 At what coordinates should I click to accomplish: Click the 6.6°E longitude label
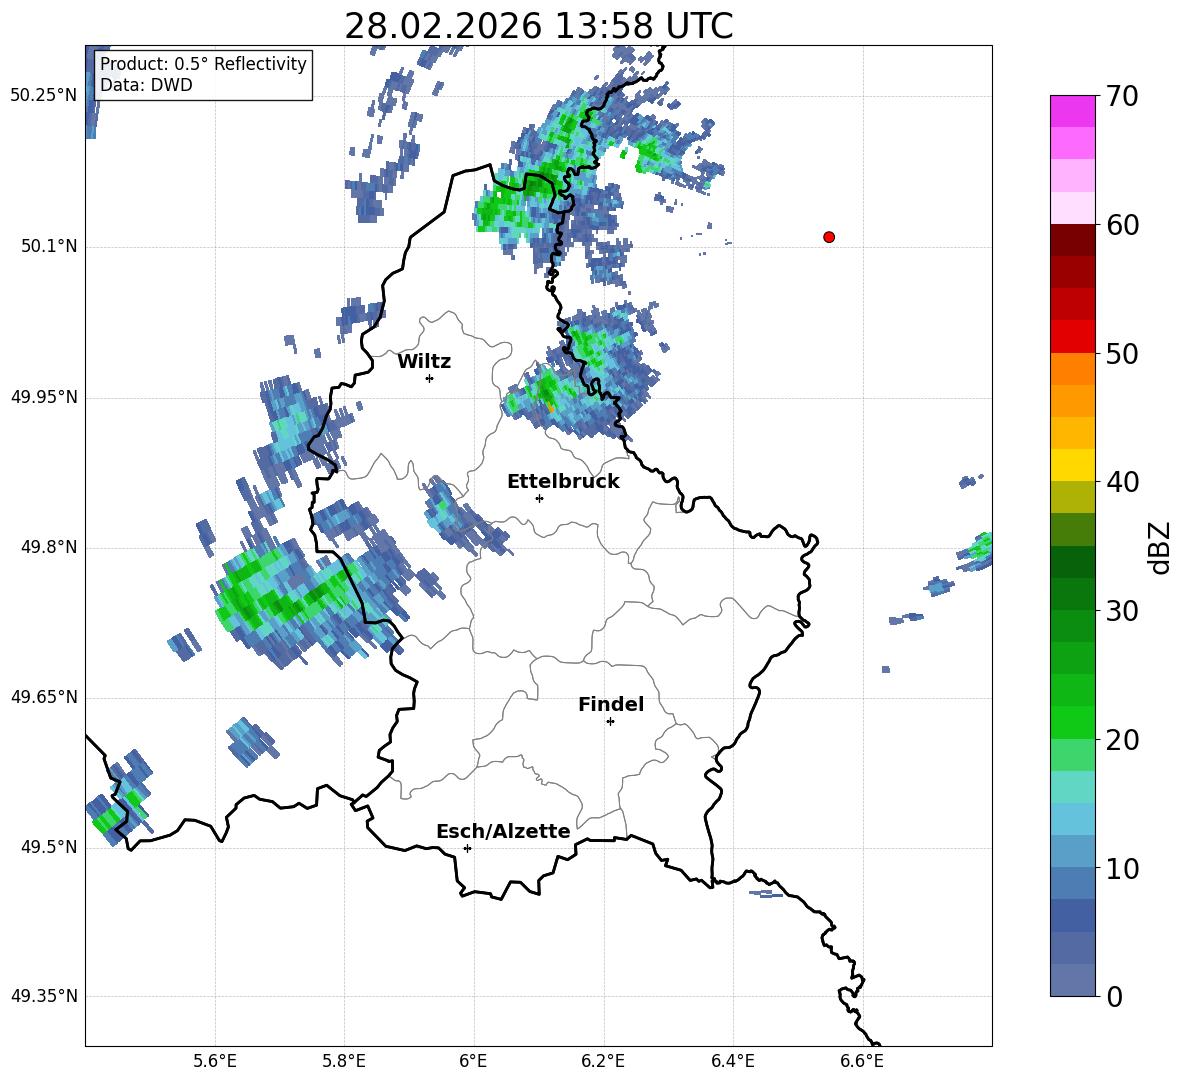pyautogui.click(x=862, y=1061)
